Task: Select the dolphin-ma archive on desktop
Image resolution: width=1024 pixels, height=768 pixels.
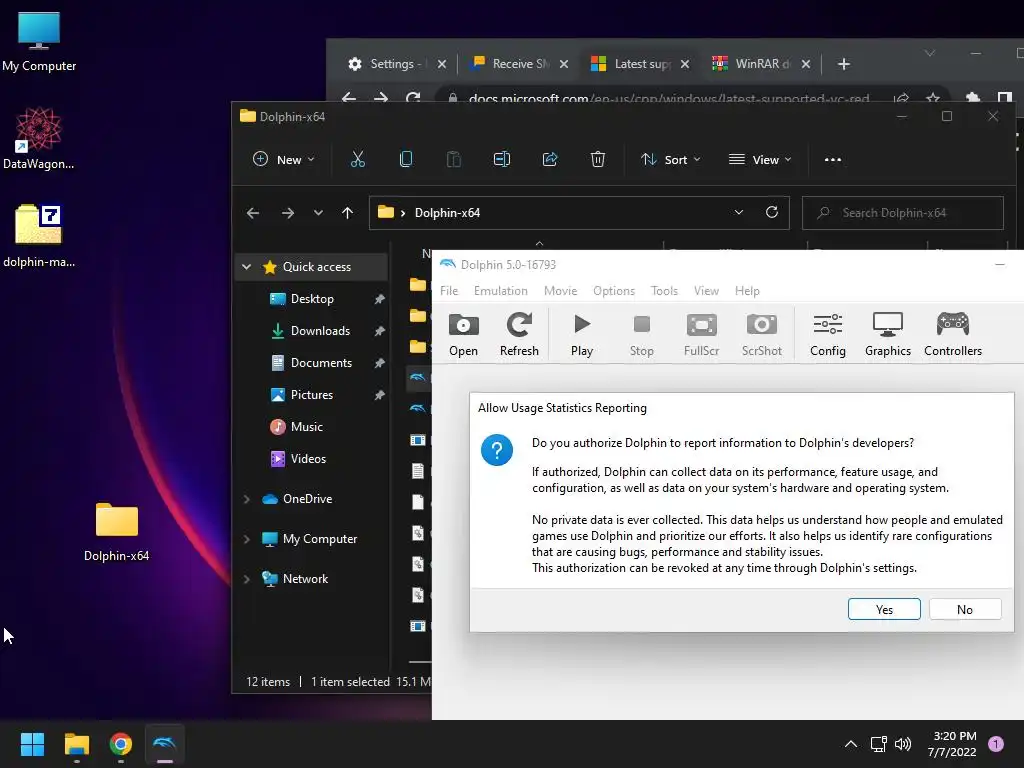Action: click(39, 236)
